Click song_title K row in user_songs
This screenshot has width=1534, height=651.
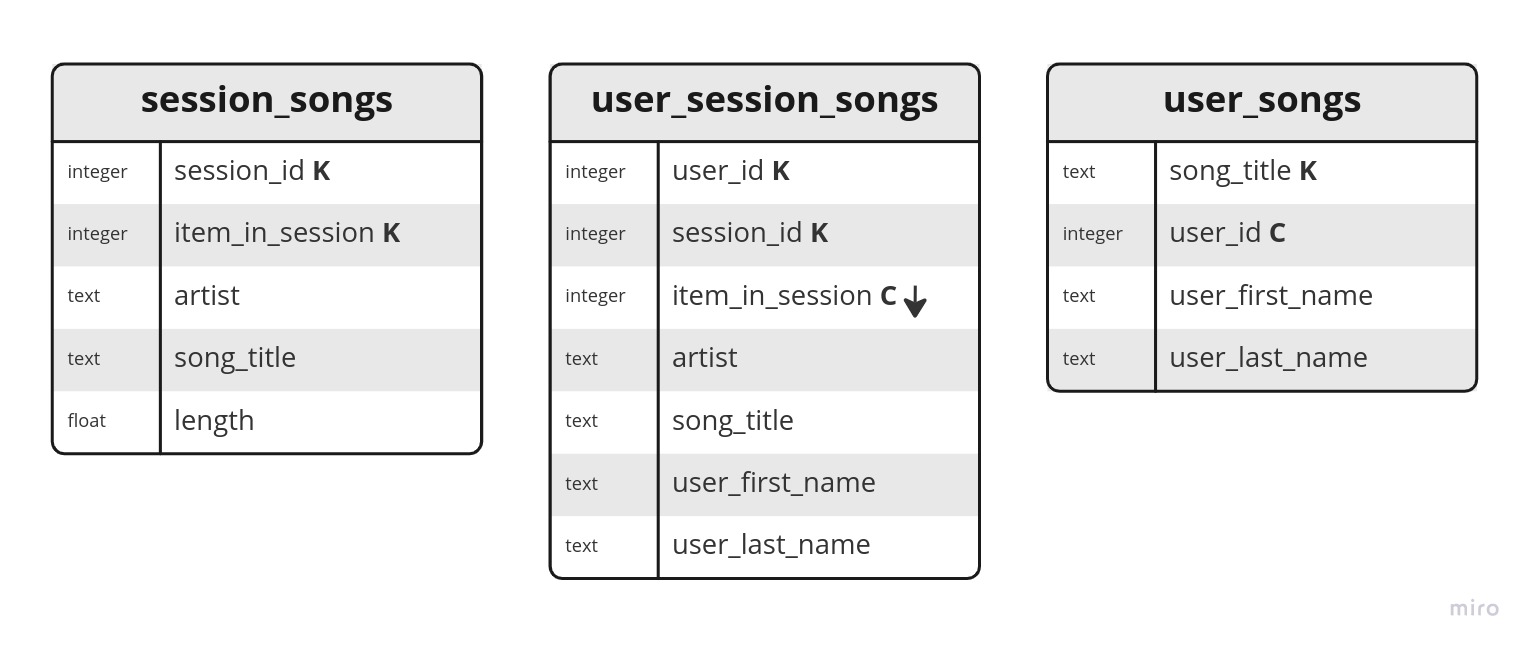(x=1262, y=172)
